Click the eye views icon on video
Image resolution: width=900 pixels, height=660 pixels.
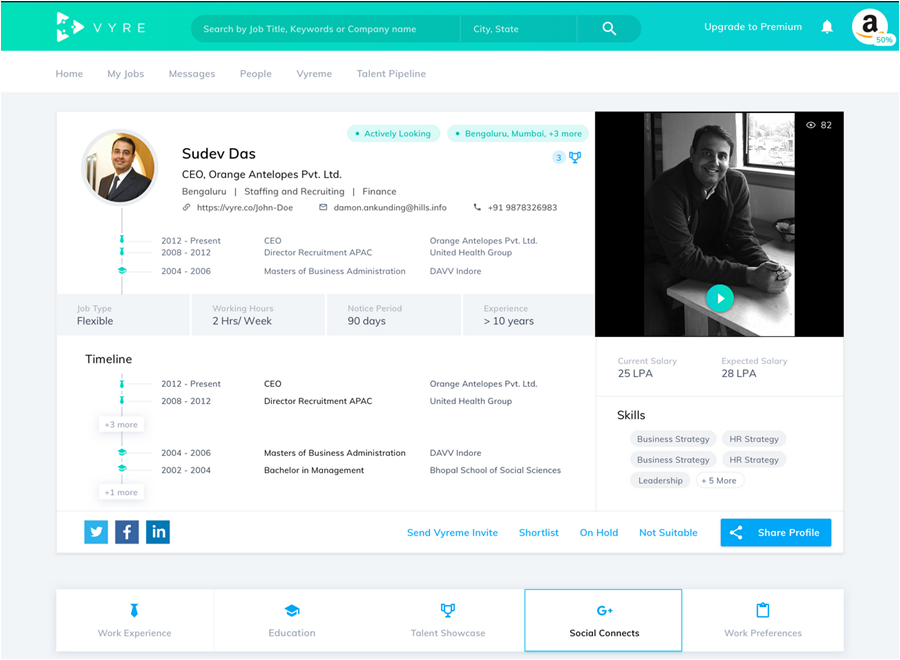(810, 125)
